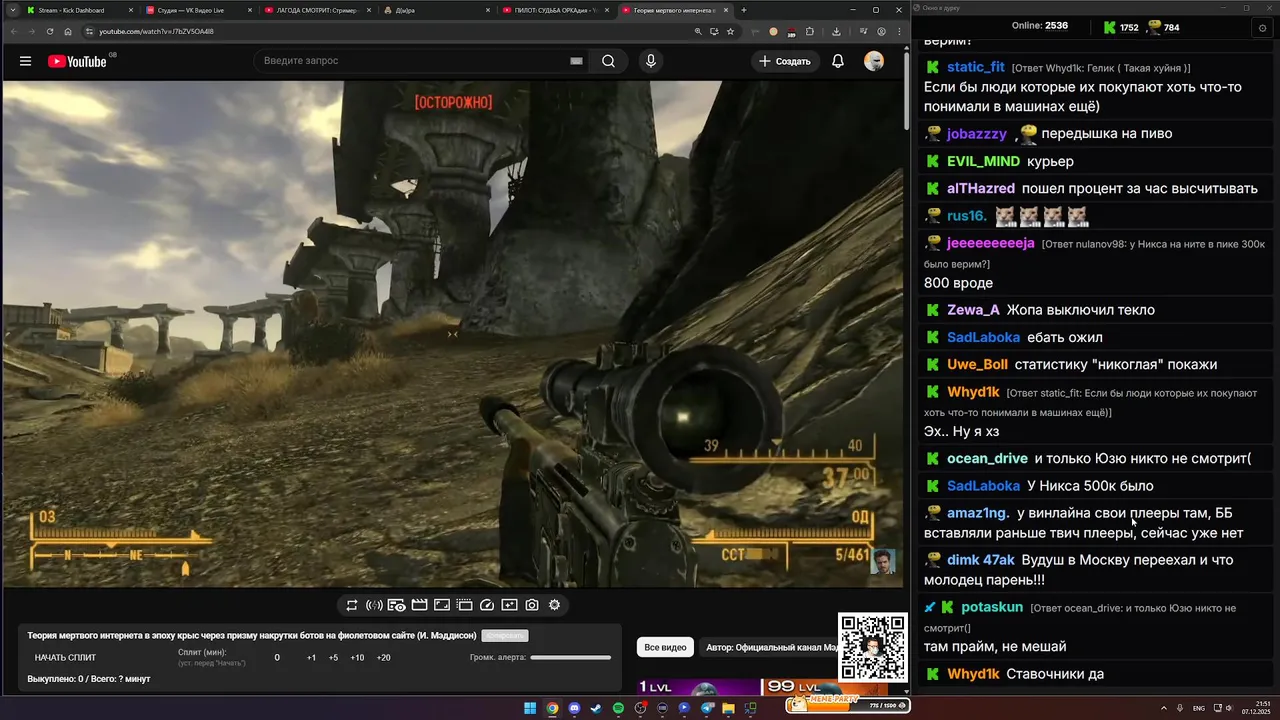Screen dimensions: 1280x720
Task: Switch to Stream - Kick Dashboard tab
Action: click(x=78, y=10)
